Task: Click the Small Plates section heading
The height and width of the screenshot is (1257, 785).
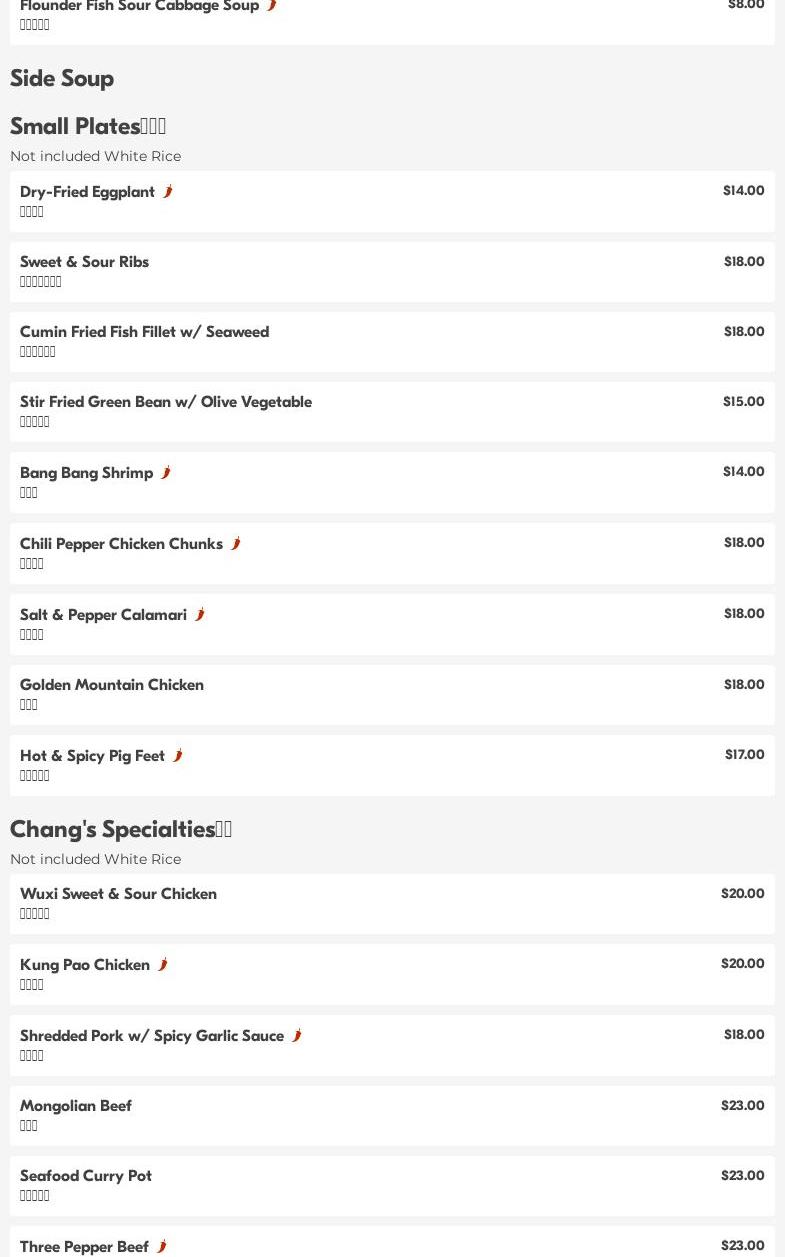Action: [88, 126]
